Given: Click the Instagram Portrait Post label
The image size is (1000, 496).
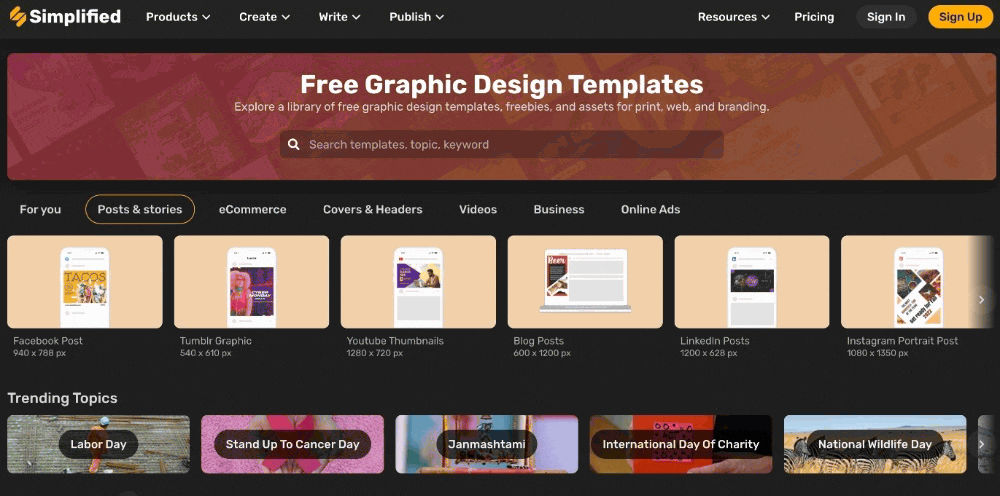Looking at the screenshot, I should click(902, 340).
